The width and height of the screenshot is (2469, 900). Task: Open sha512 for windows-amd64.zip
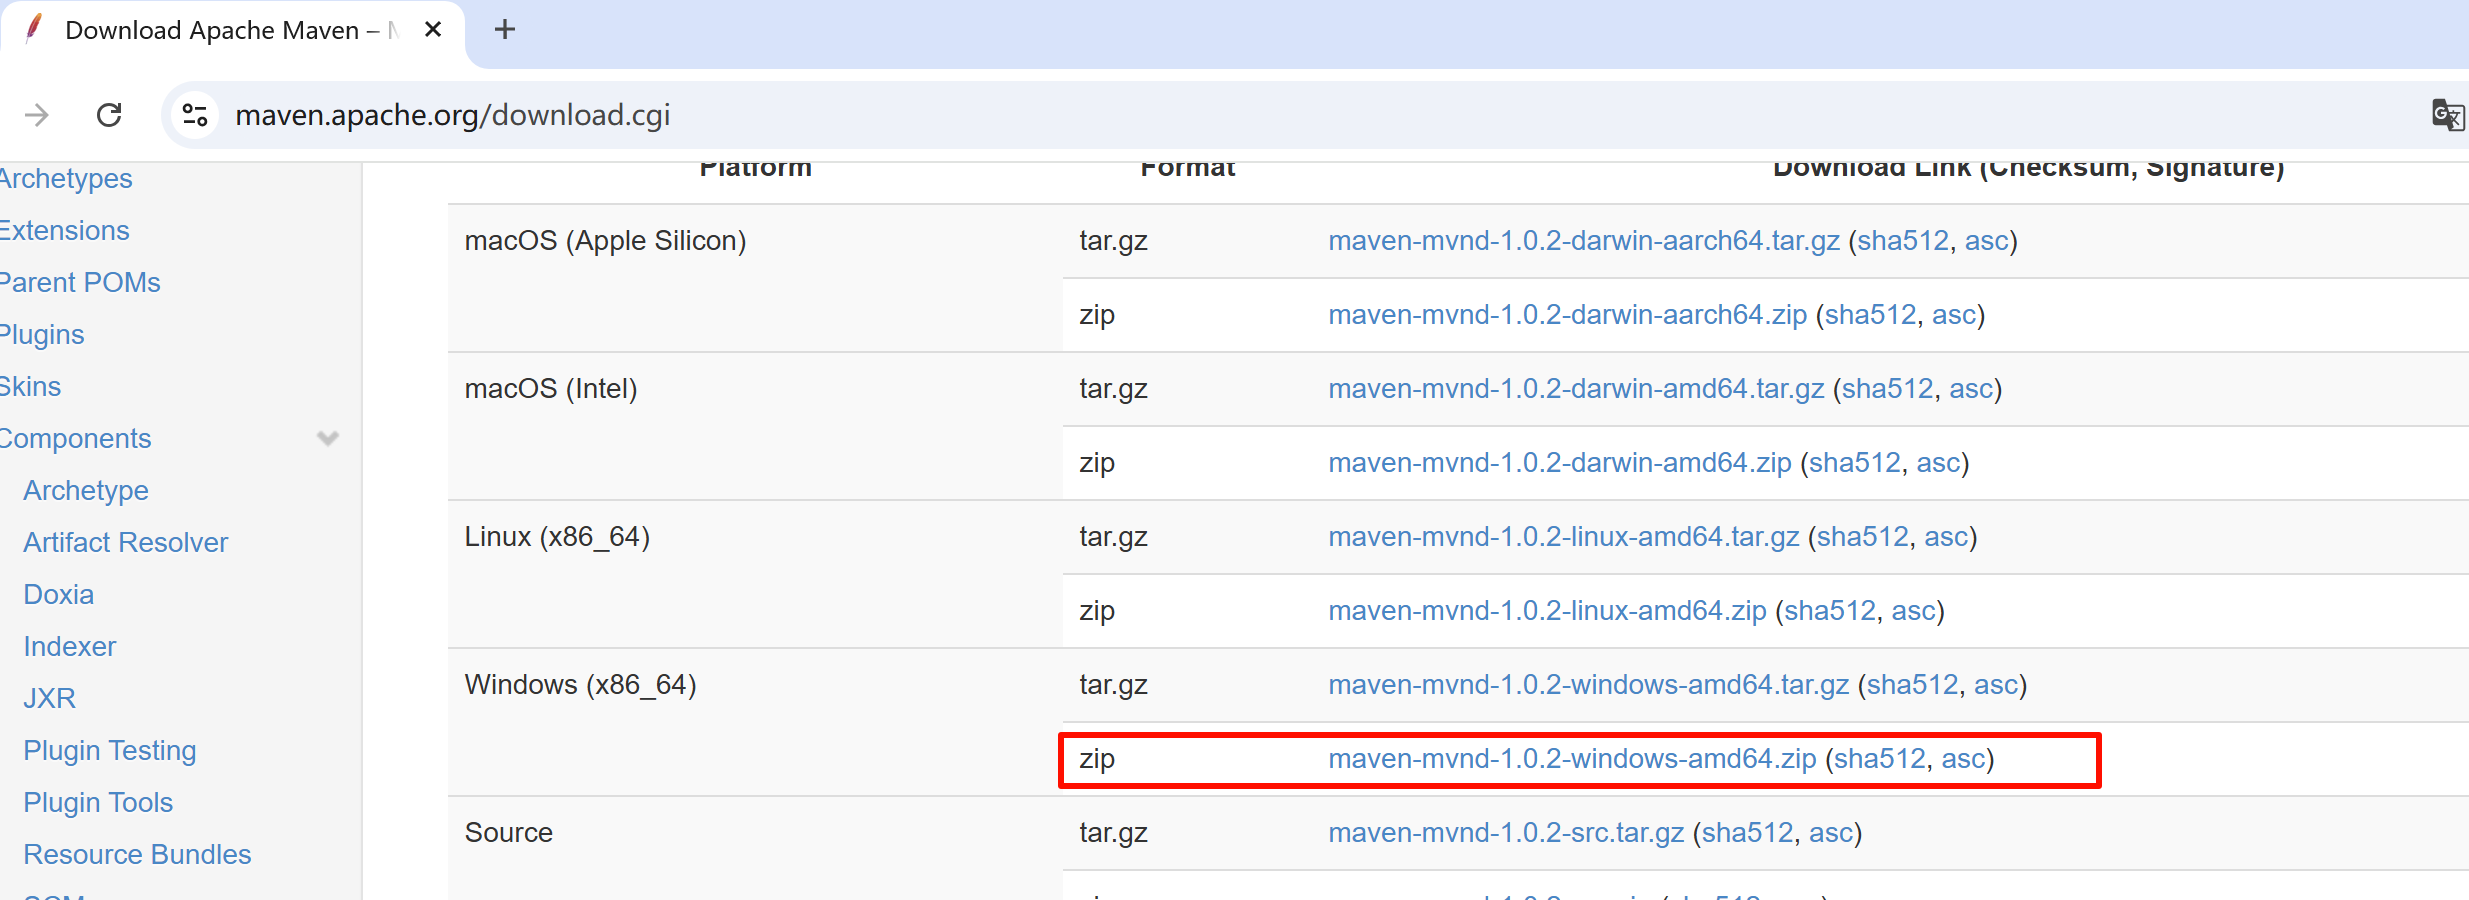point(1880,759)
